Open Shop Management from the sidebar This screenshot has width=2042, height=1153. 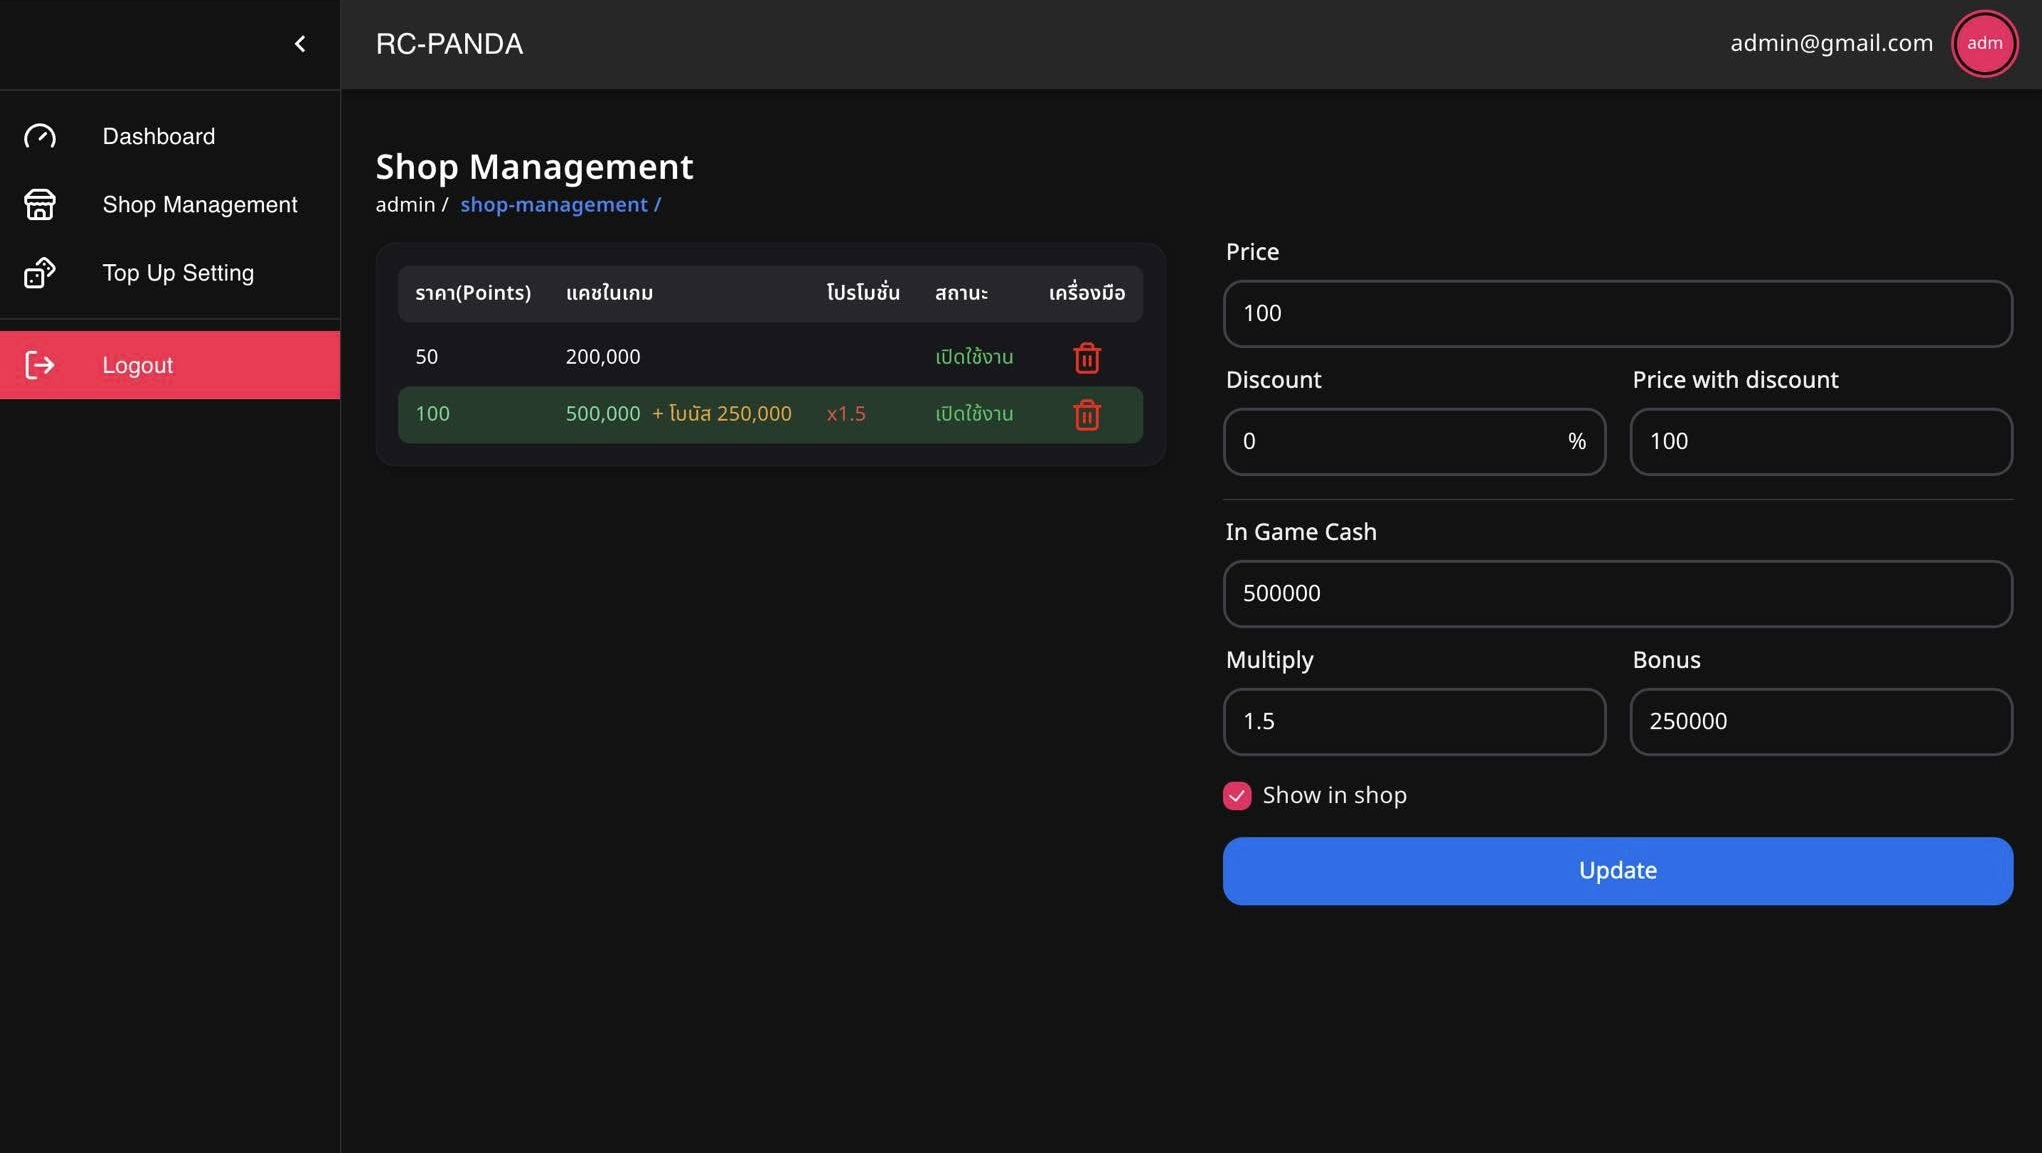[170, 204]
